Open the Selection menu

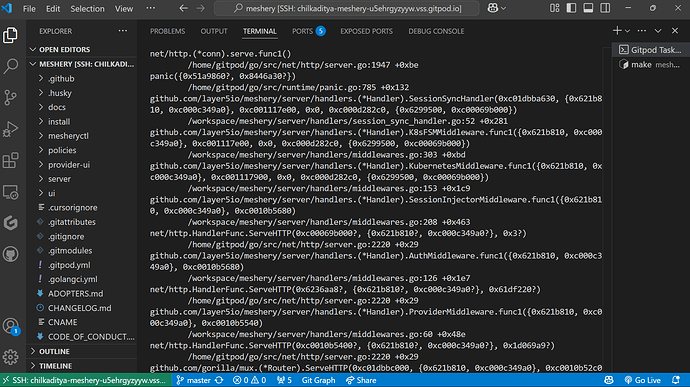[87, 8]
